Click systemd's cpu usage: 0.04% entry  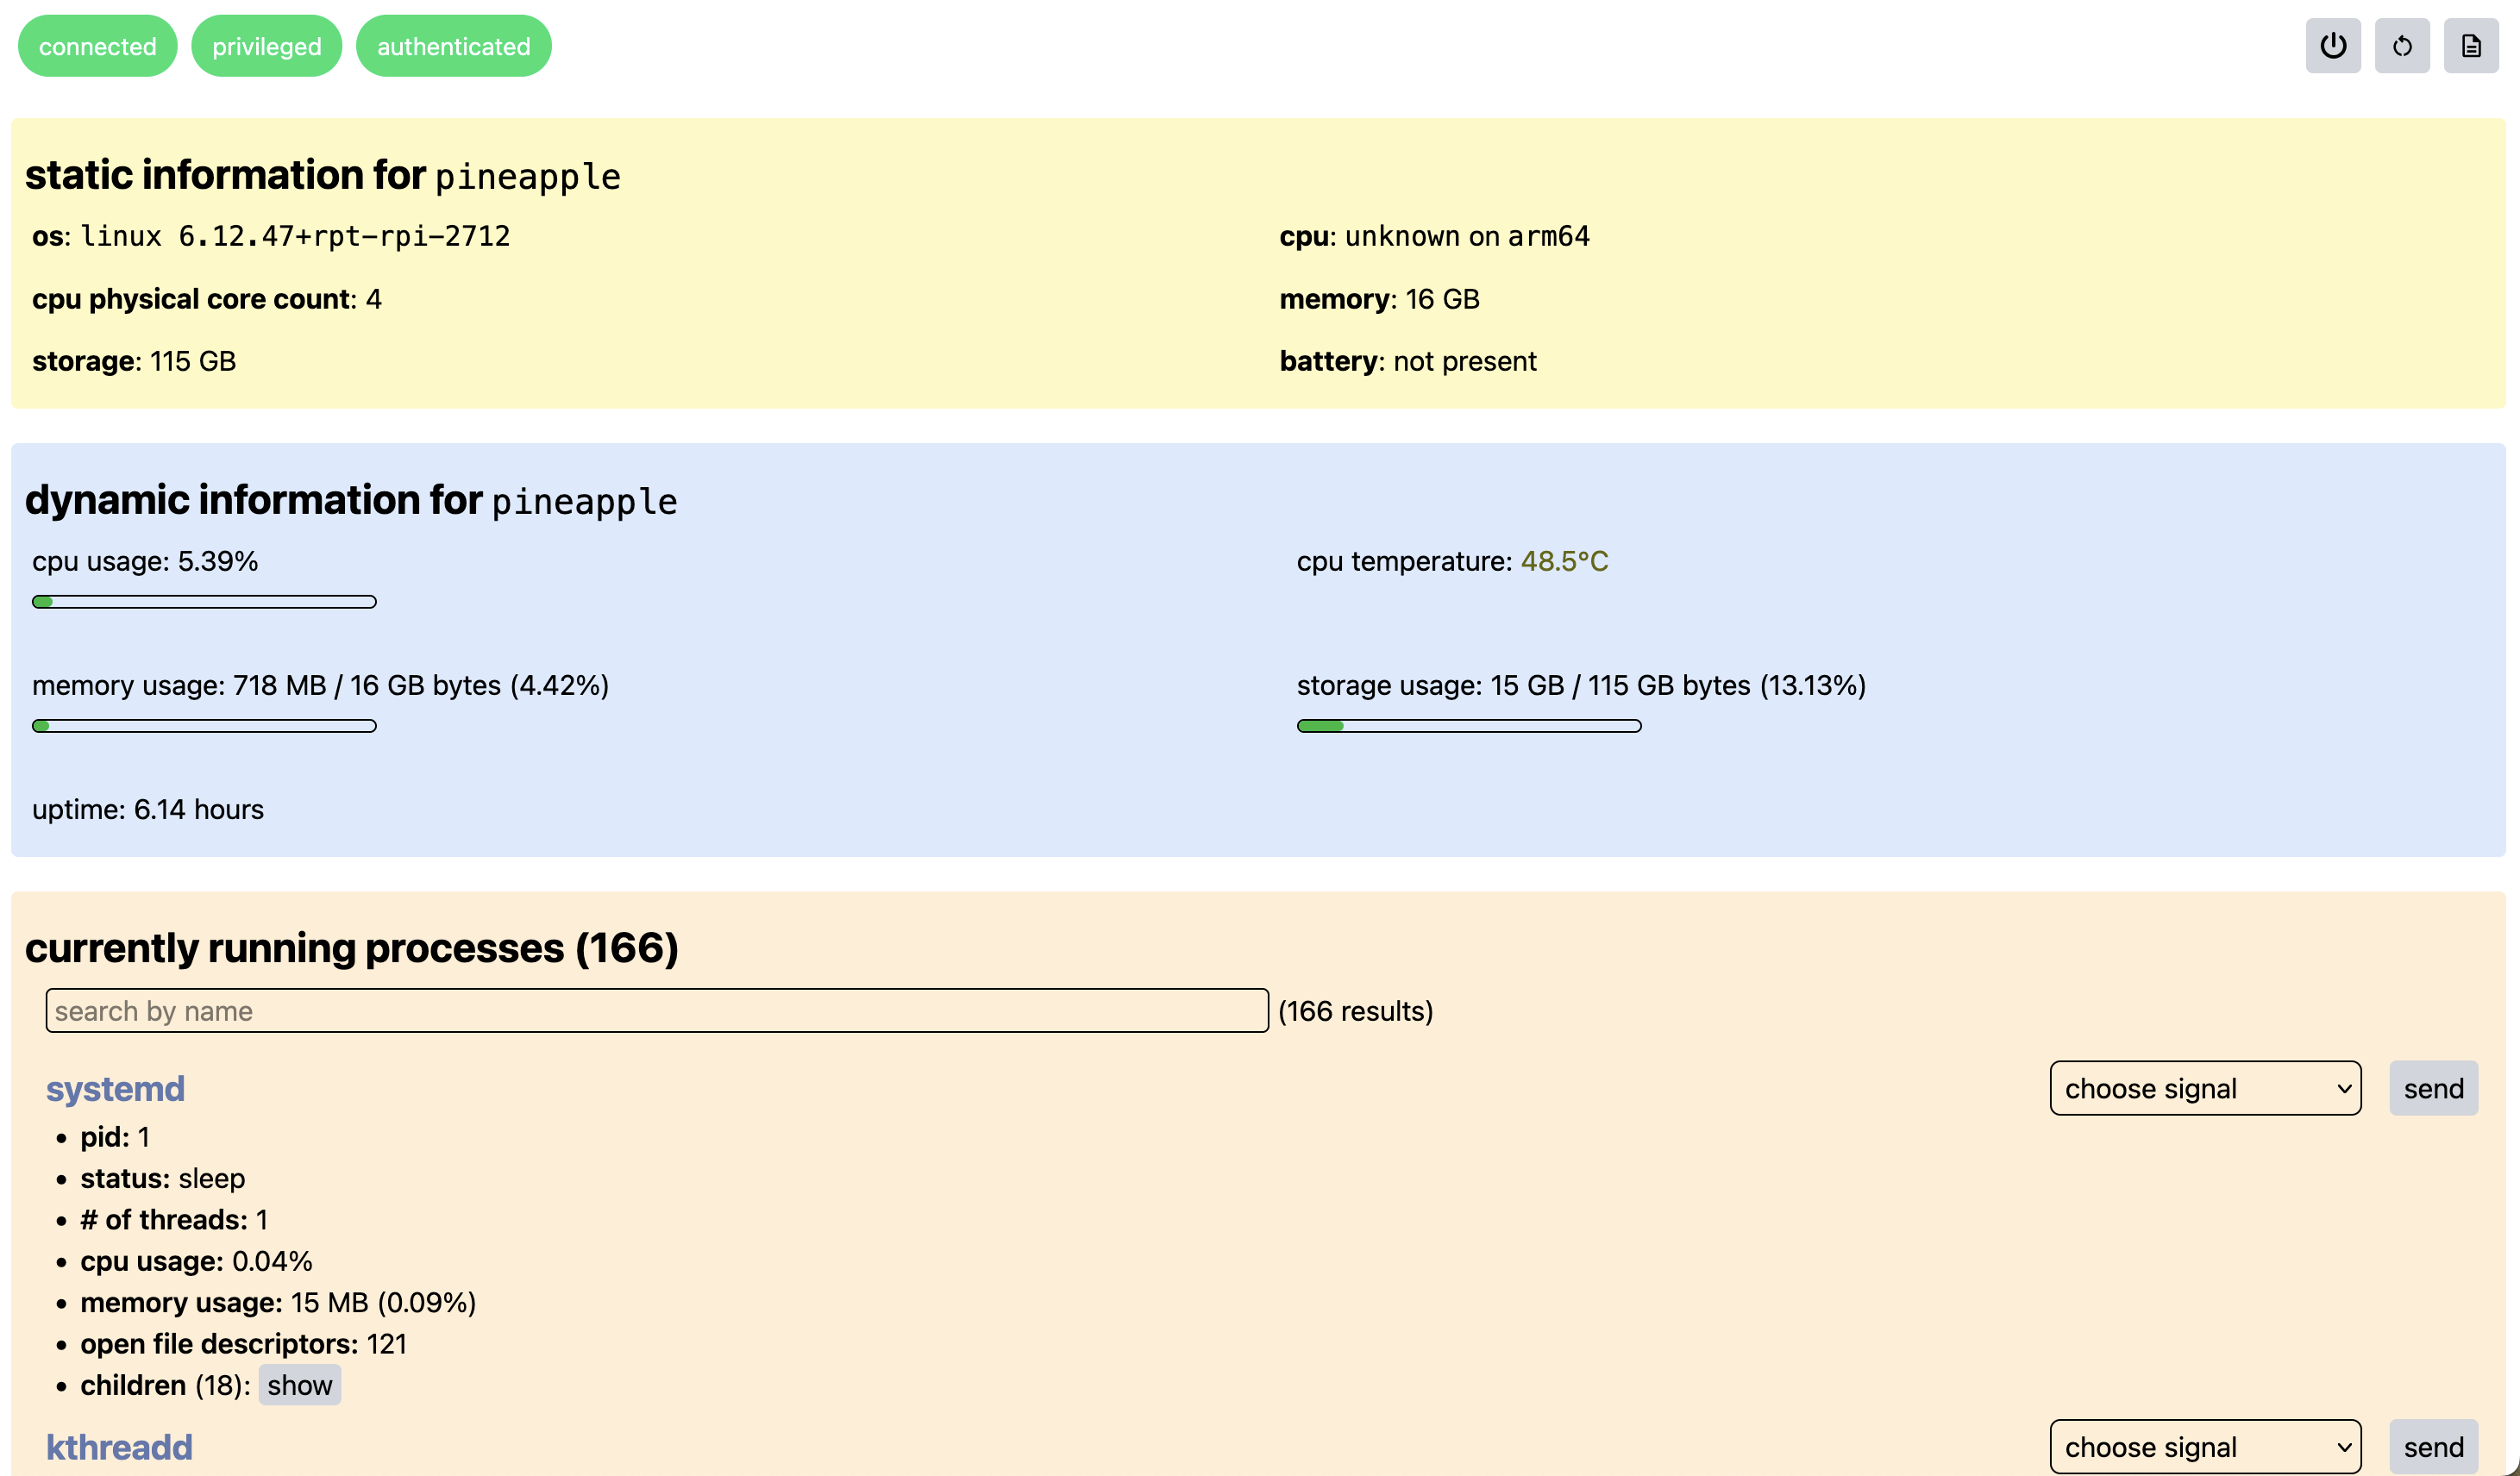(x=196, y=1261)
